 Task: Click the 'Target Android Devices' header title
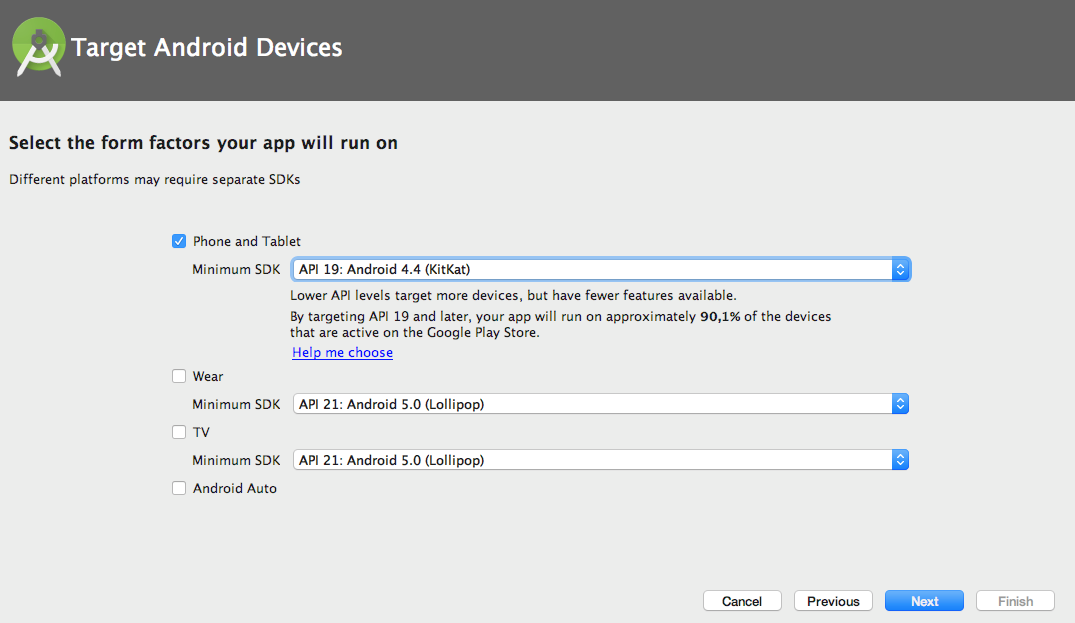tap(207, 48)
